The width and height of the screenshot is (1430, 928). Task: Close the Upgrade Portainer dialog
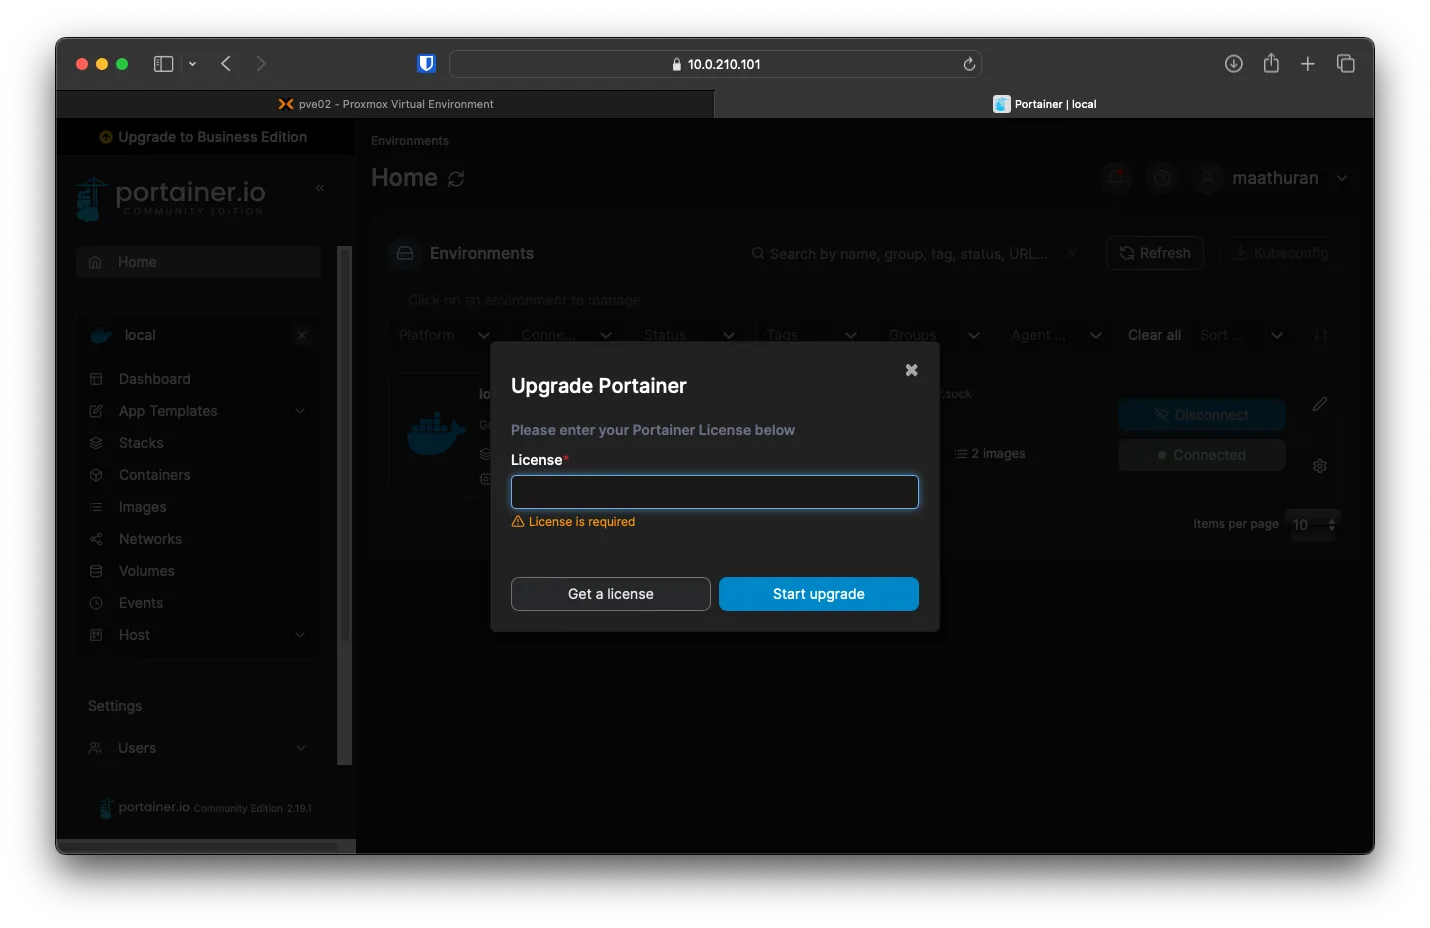tap(911, 370)
